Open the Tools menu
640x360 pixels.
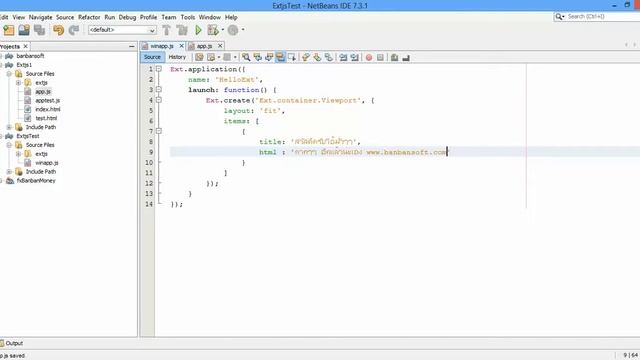(x=188, y=17)
